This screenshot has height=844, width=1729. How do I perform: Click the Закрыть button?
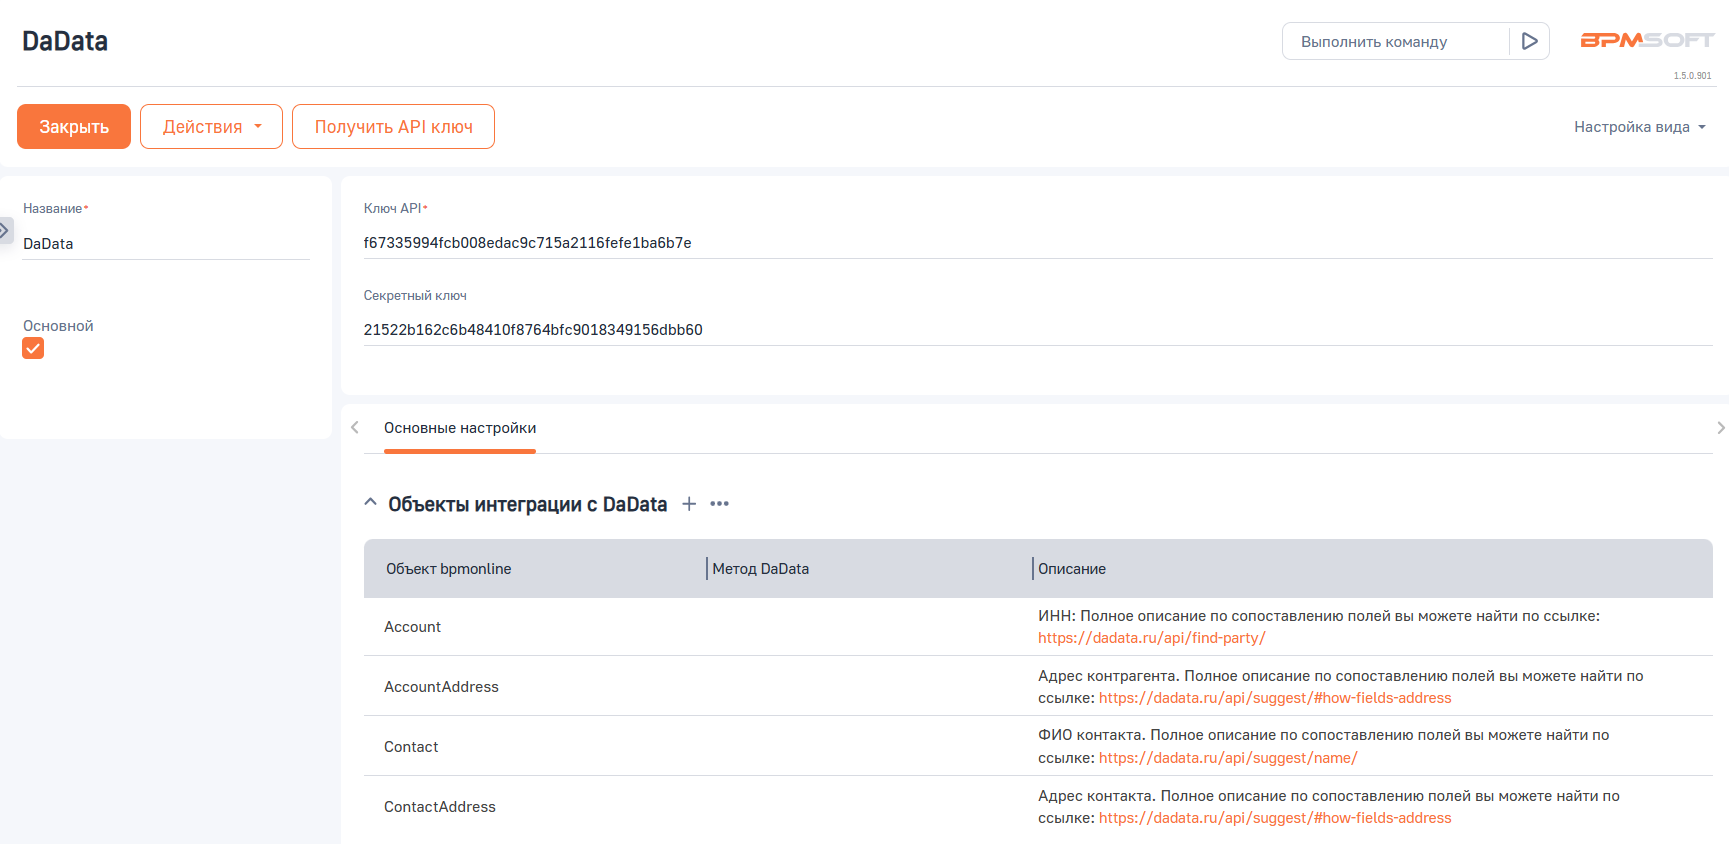point(74,127)
